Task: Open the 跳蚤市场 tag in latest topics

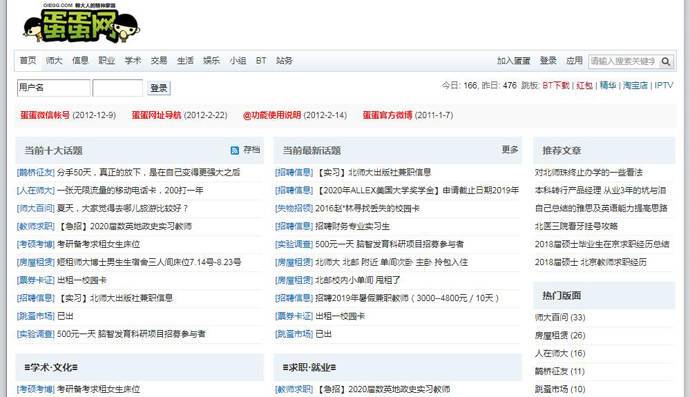Action: tap(294, 334)
